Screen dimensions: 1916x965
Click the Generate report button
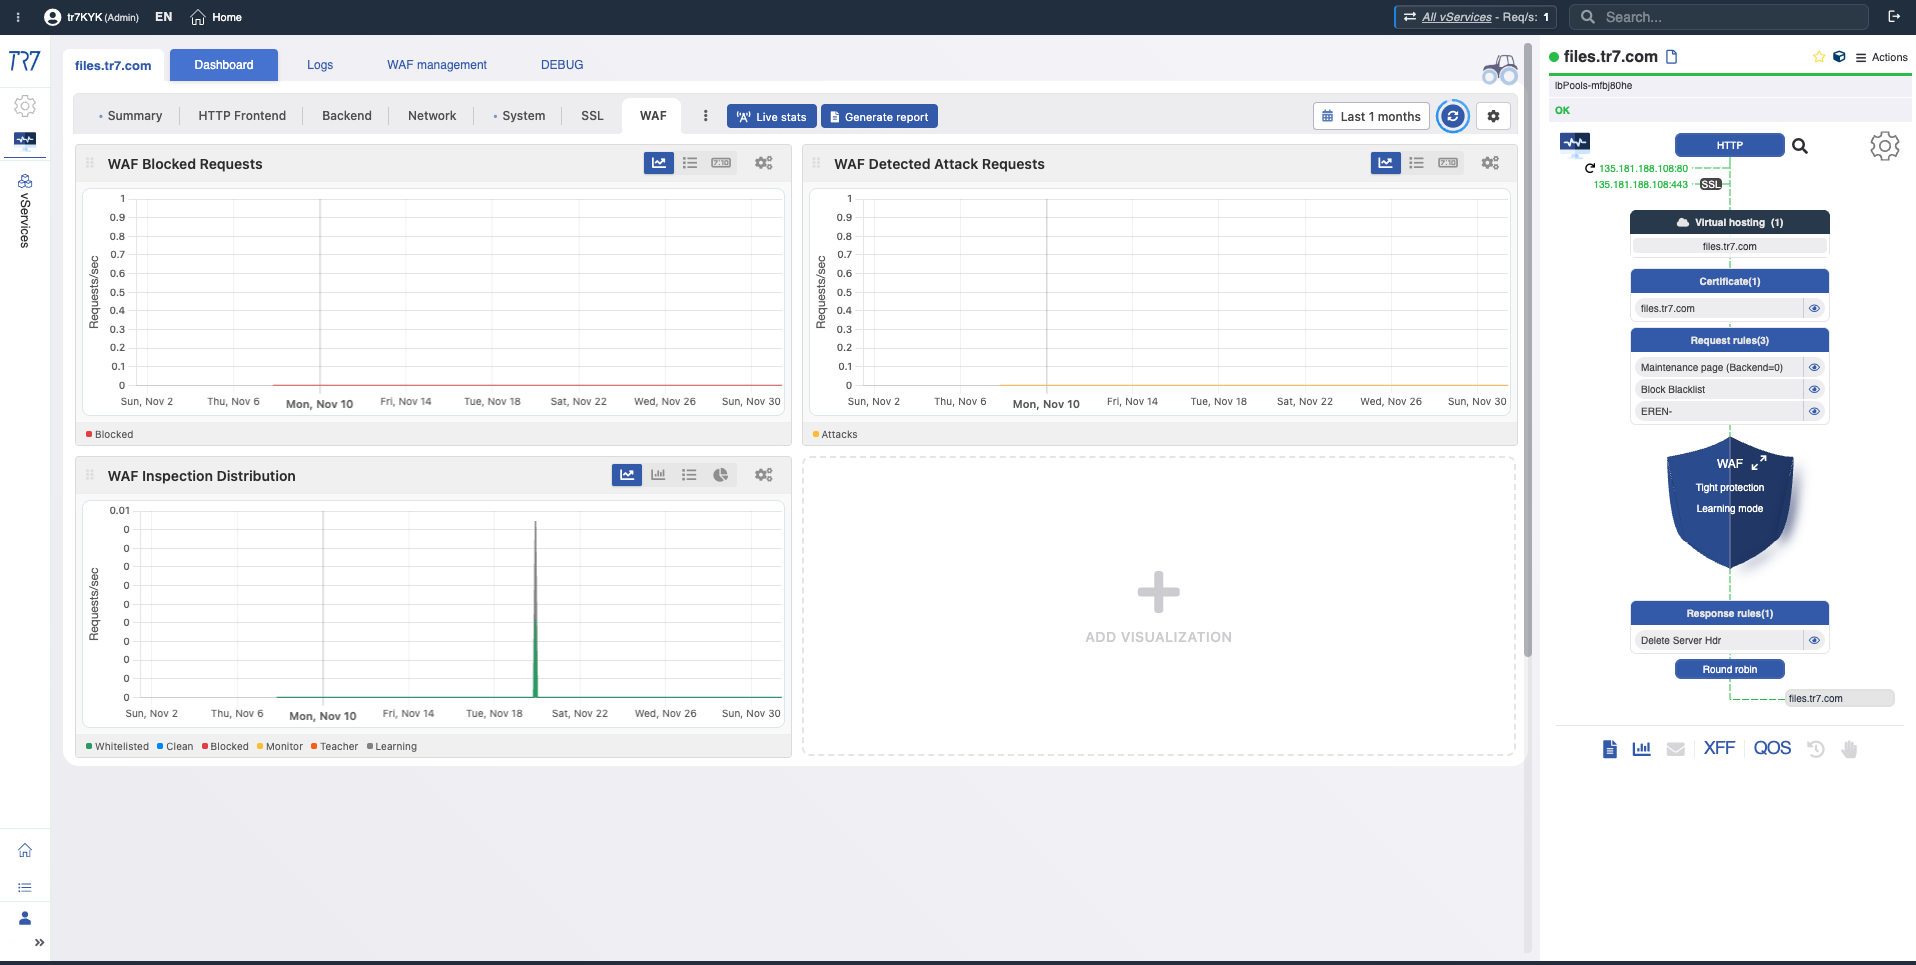(879, 117)
